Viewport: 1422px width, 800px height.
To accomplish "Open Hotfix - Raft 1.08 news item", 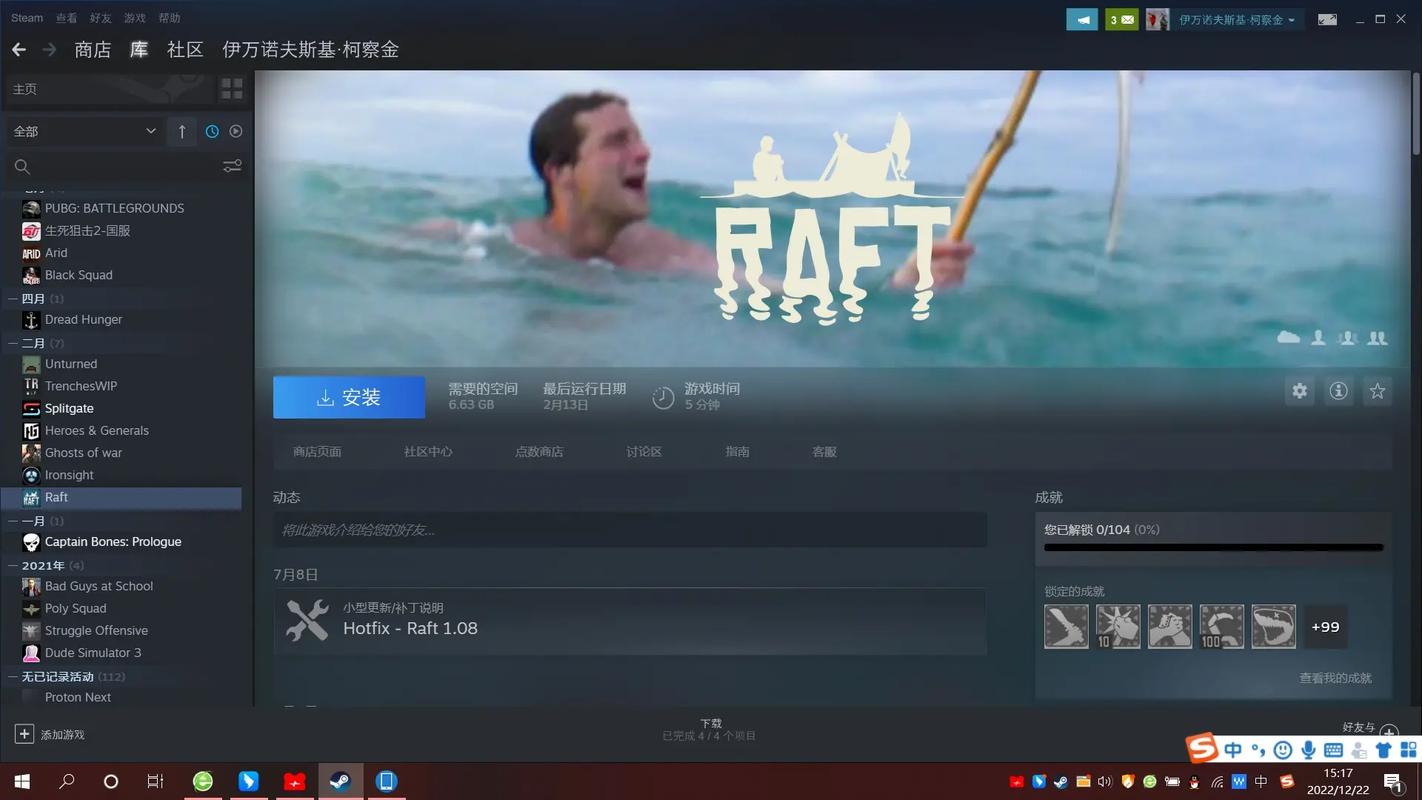I will click(x=630, y=621).
